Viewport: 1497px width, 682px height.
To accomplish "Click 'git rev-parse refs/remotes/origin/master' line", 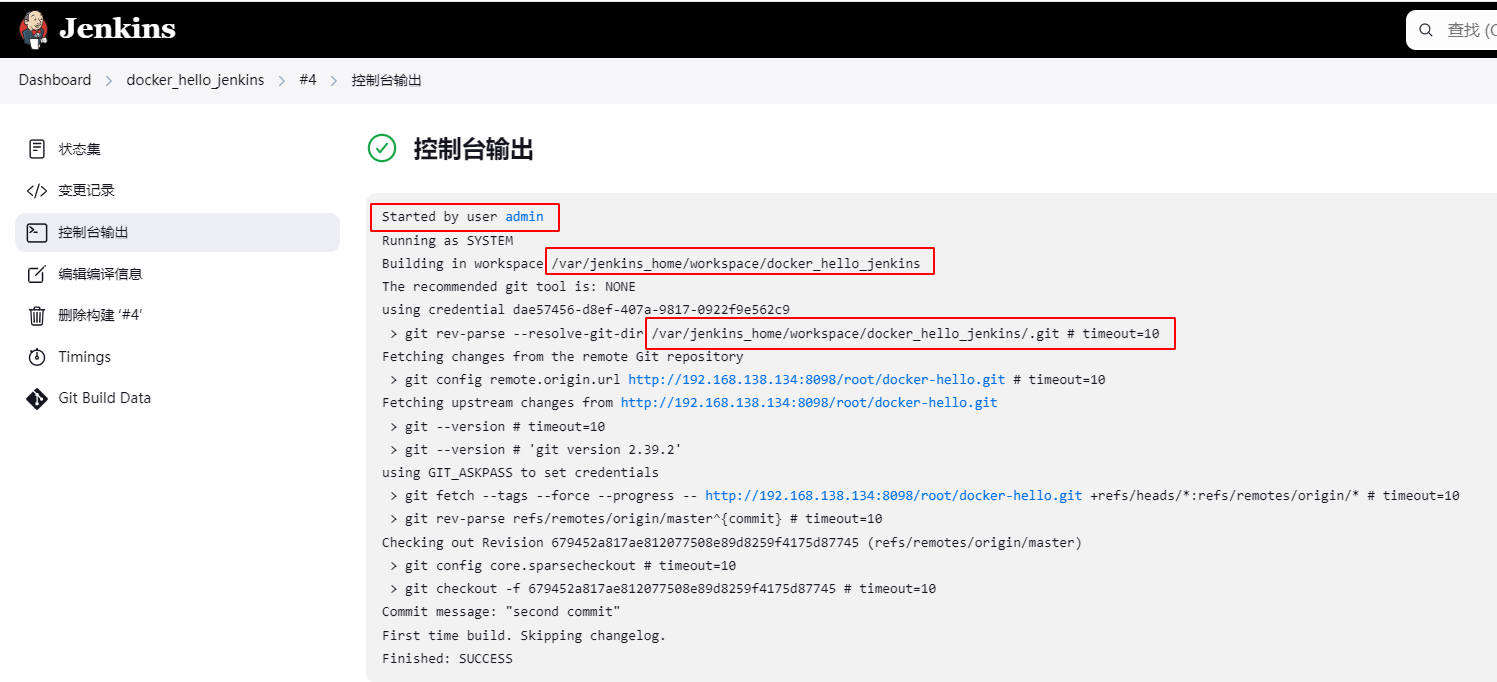I will (x=636, y=519).
